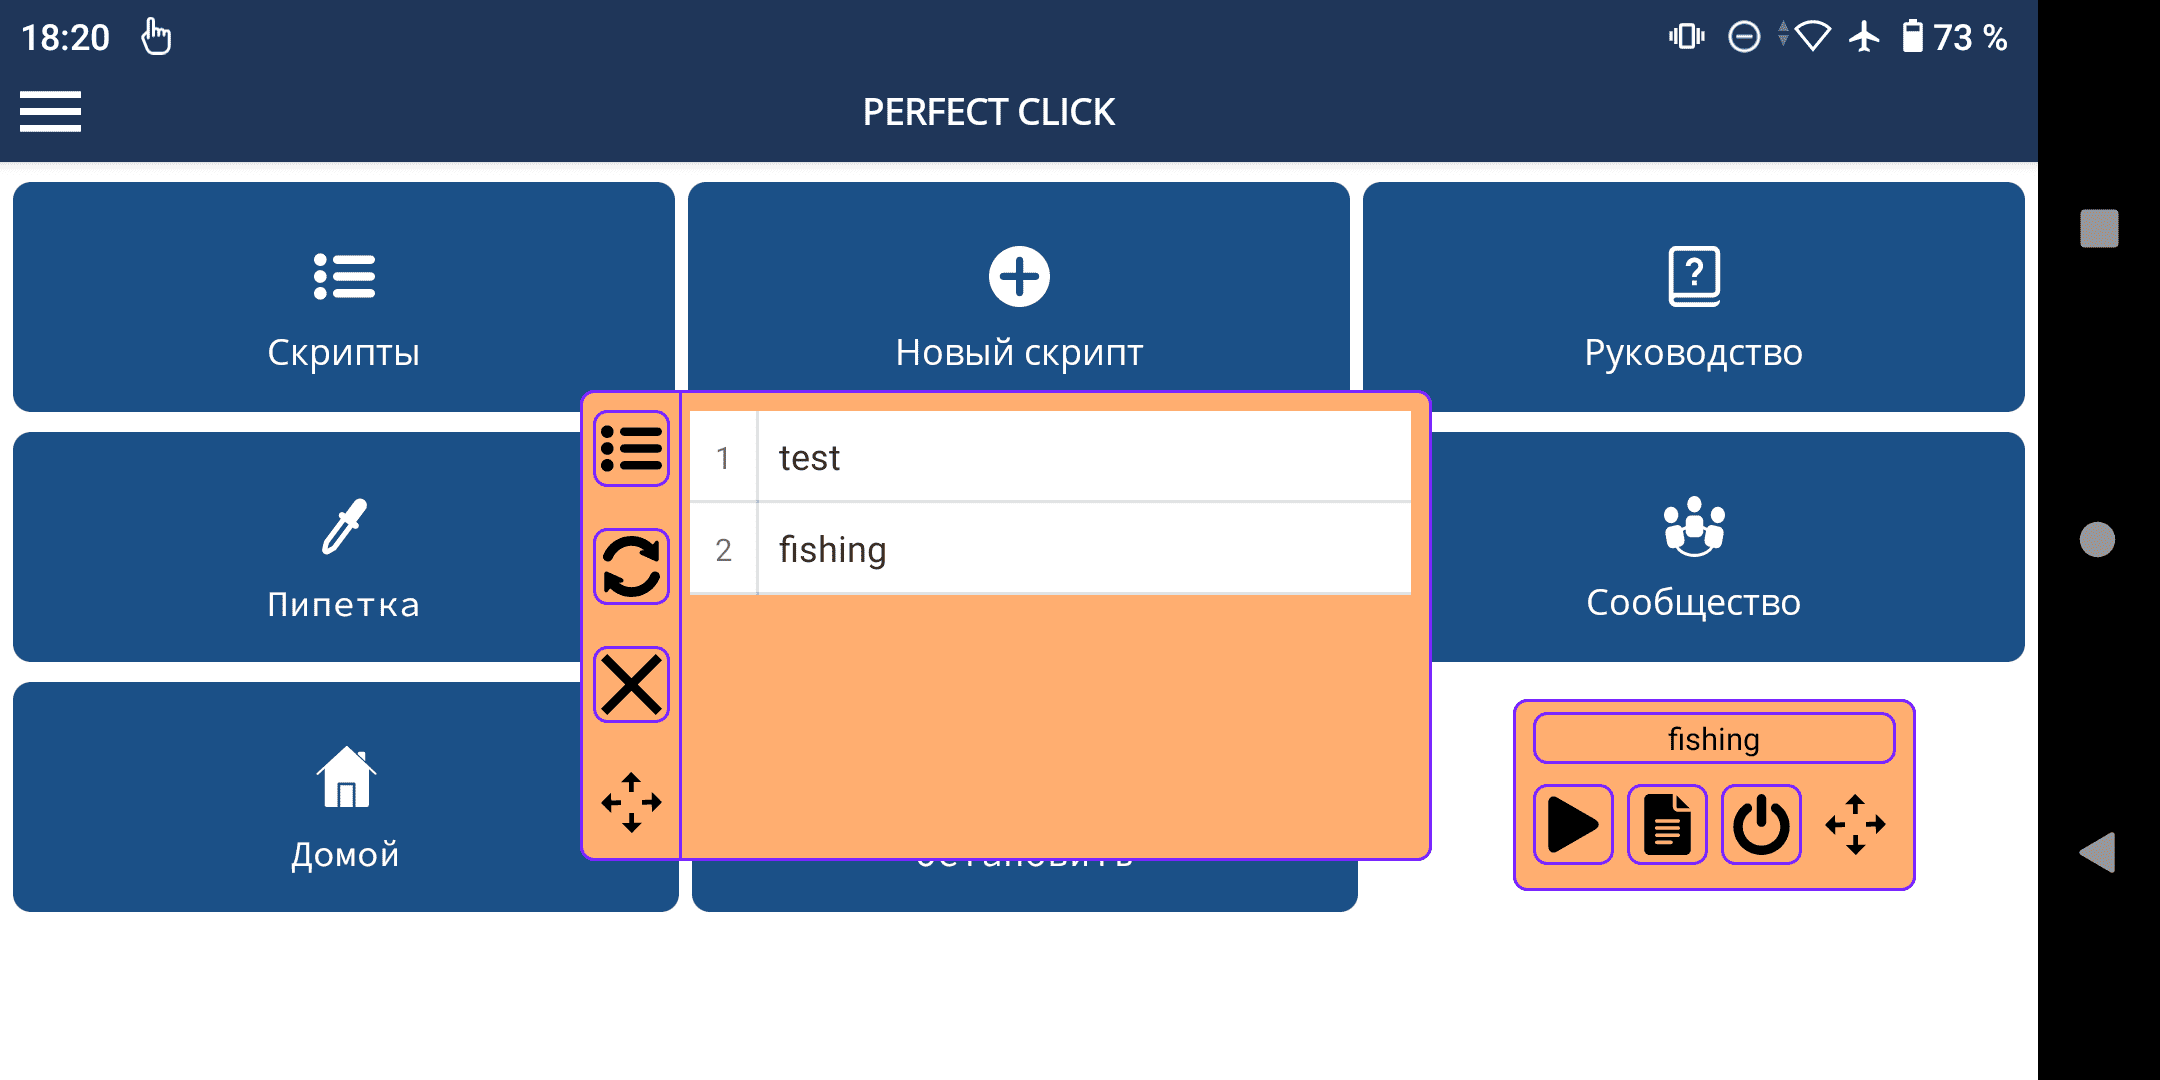Tap the fishing script name label

[1713, 739]
